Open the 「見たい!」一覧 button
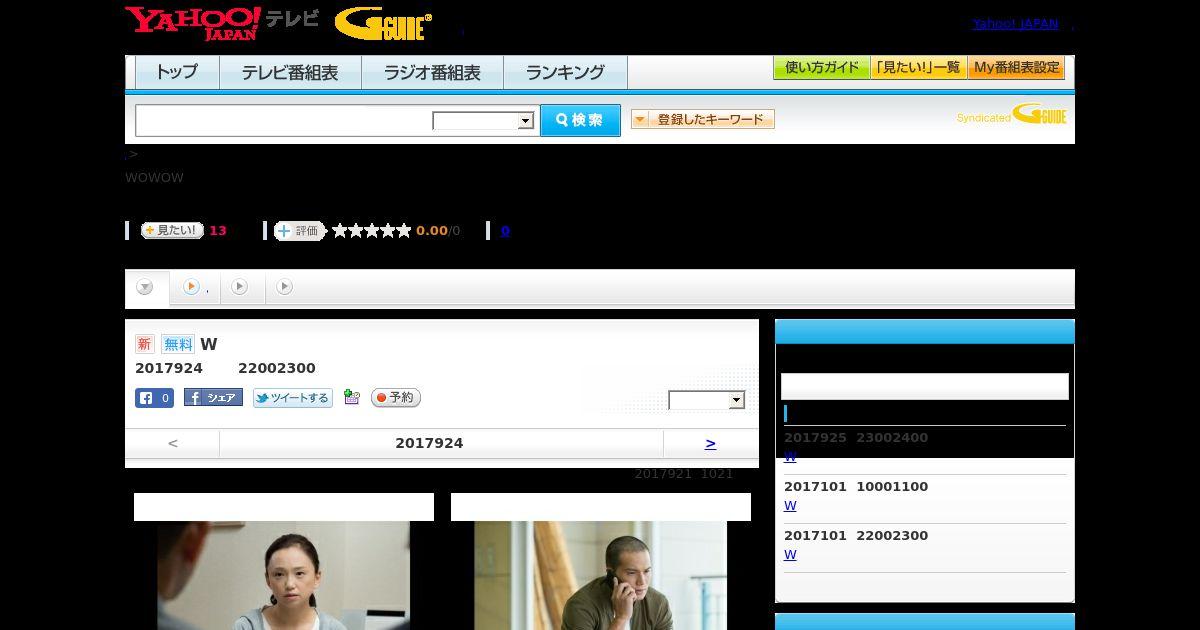The height and width of the screenshot is (630, 1200). click(918, 68)
